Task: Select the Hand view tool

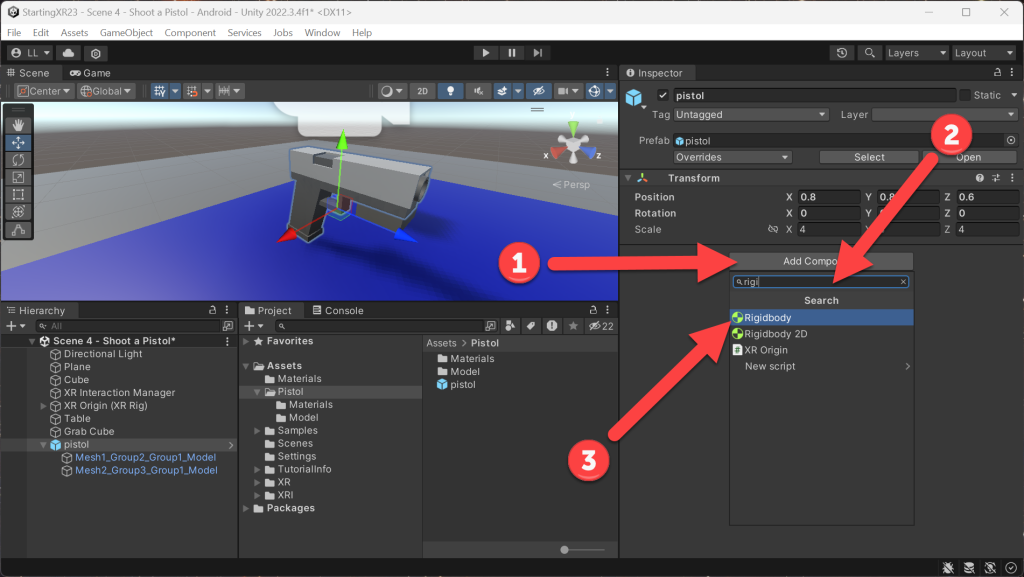Action: click(x=18, y=125)
